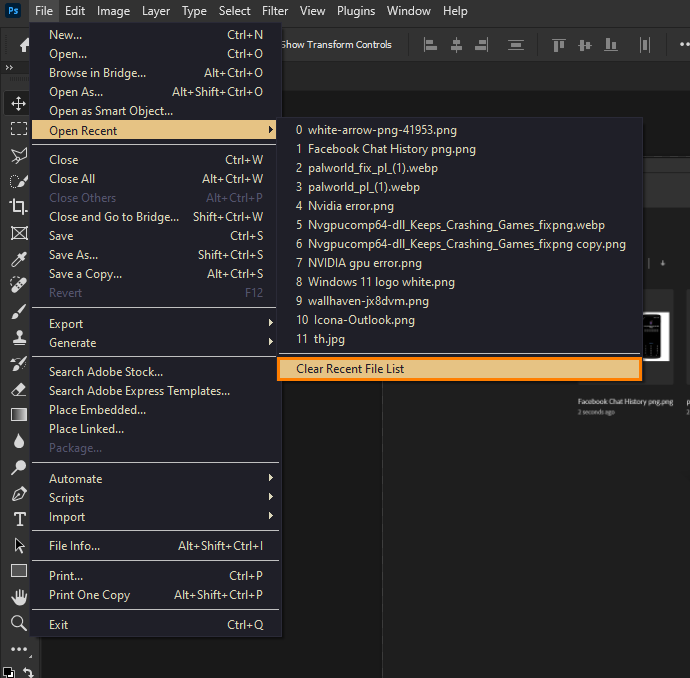This screenshot has height=678, width=690.
Task: Select the Spot Healing Brush tool
Action: point(18,285)
